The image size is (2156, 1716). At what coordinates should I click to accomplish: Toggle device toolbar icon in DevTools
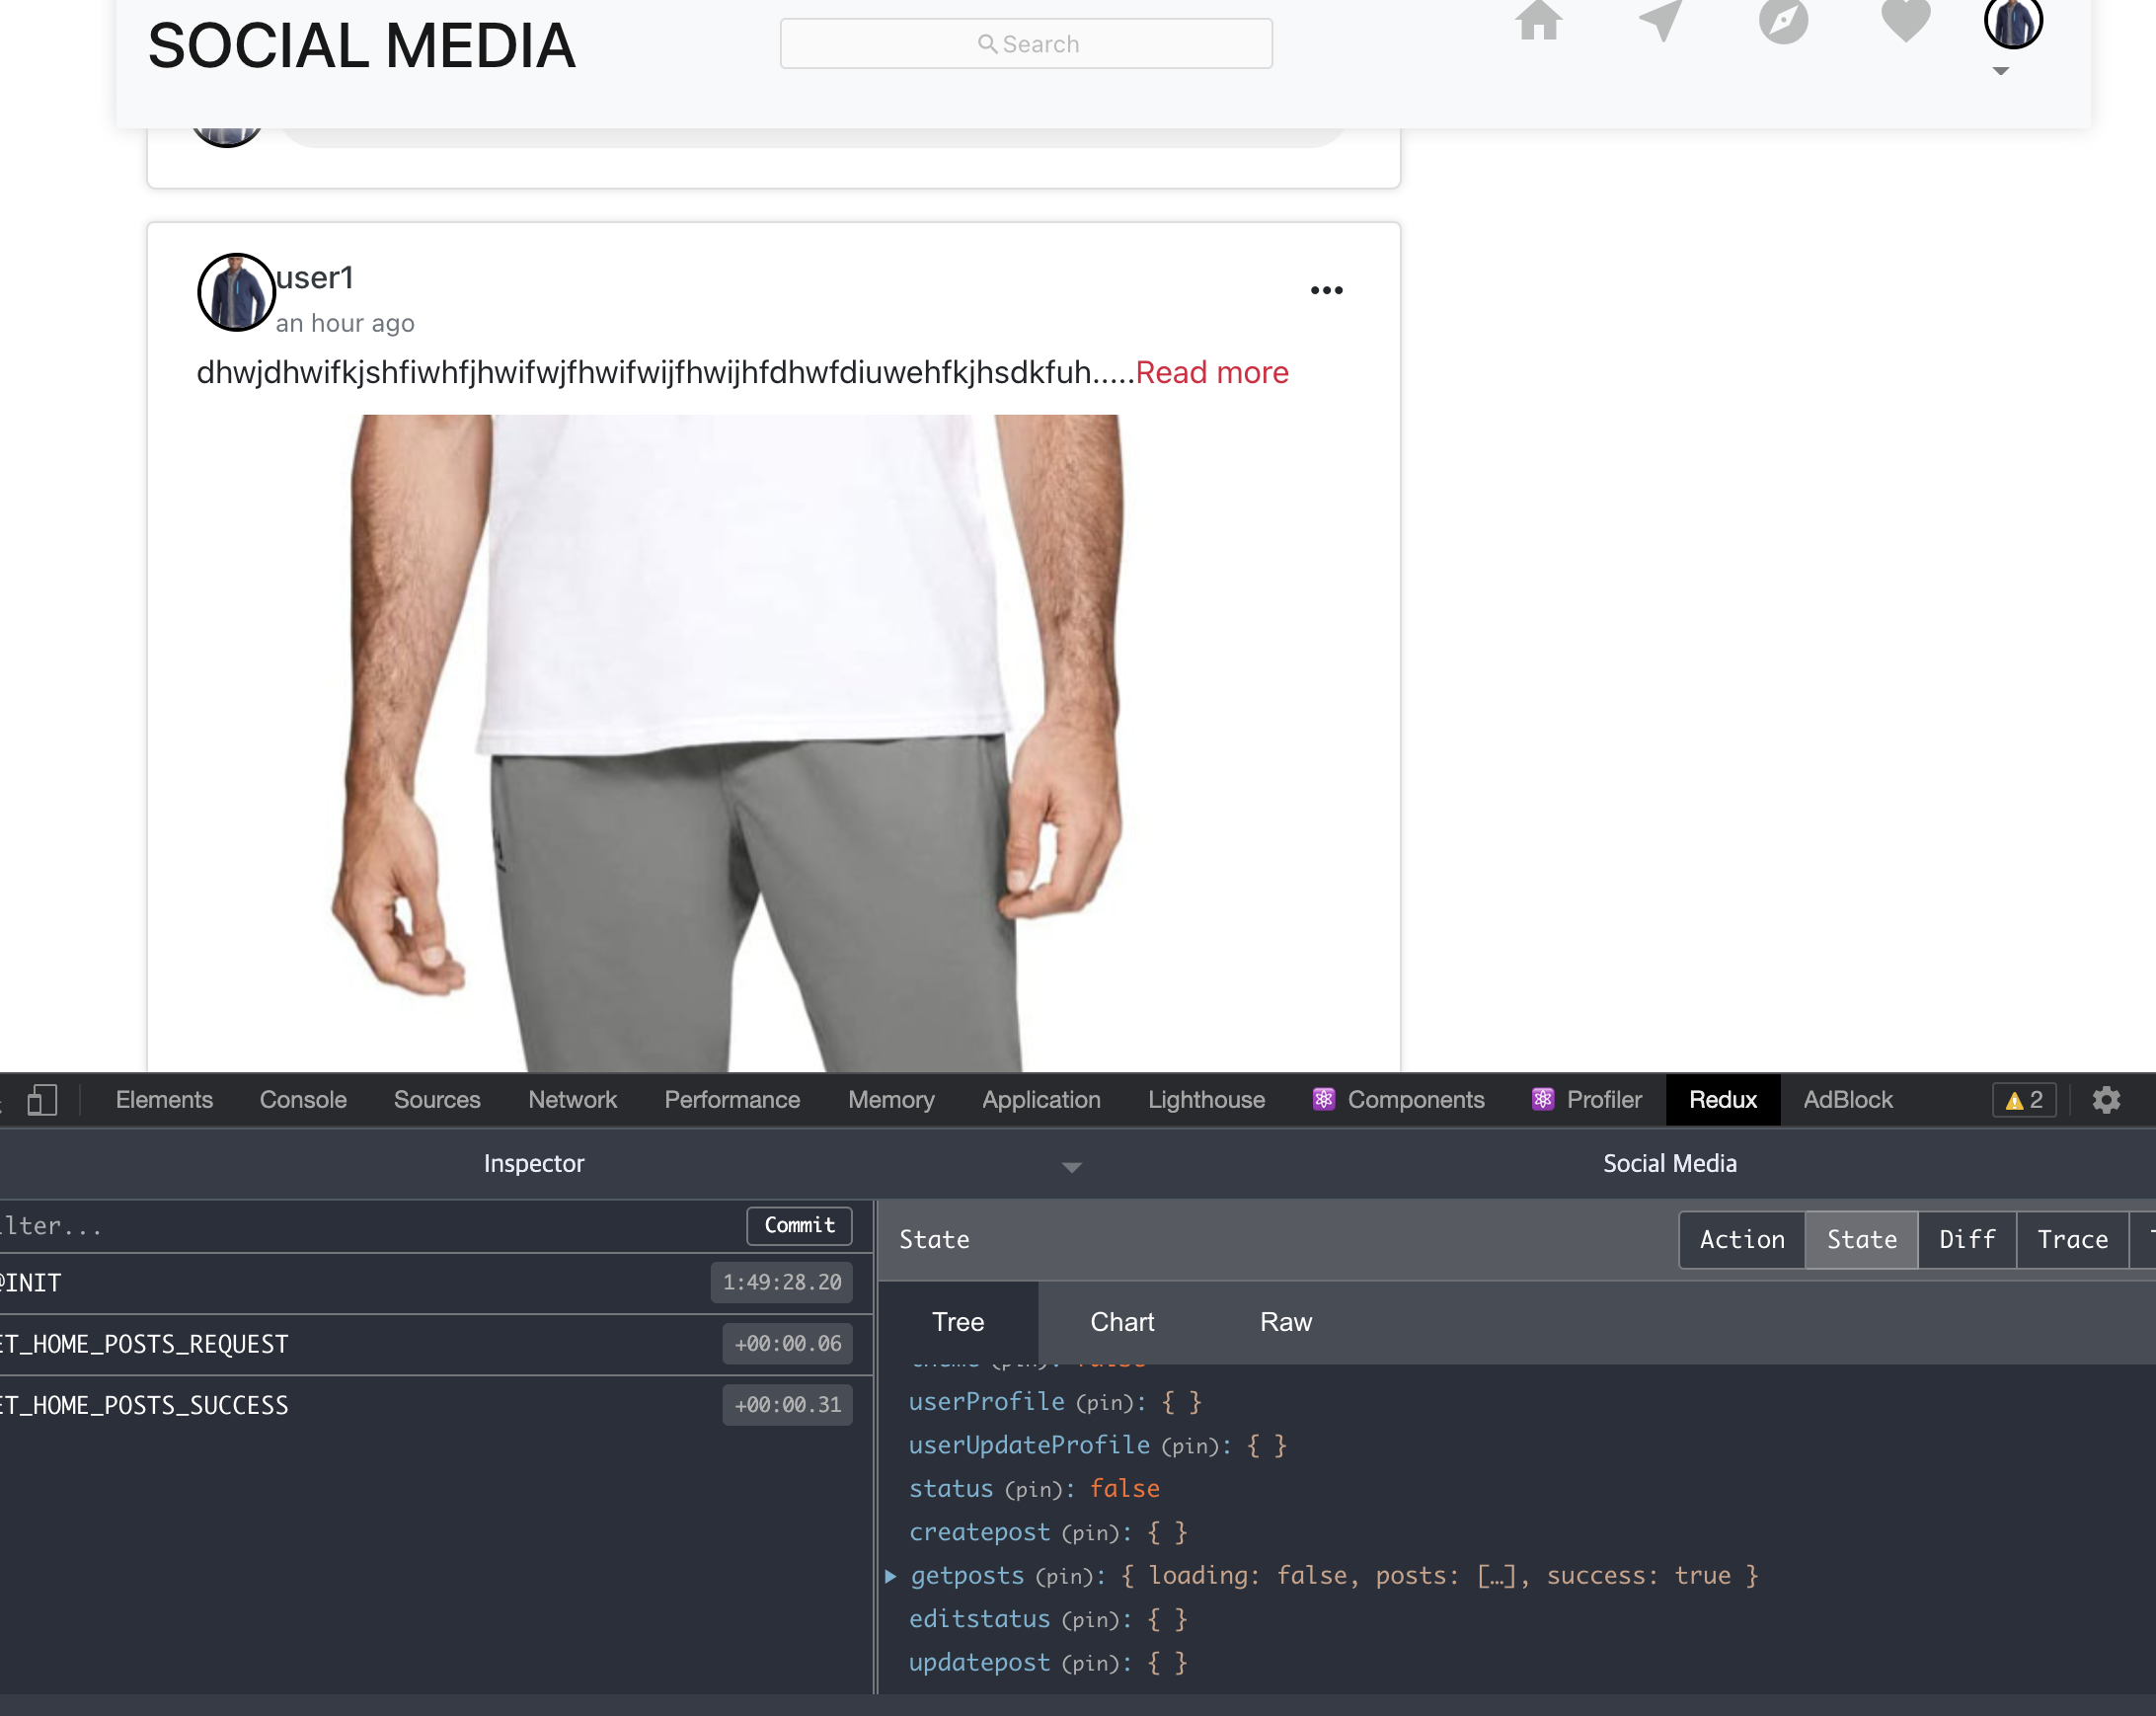pyautogui.click(x=42, y=1100)
